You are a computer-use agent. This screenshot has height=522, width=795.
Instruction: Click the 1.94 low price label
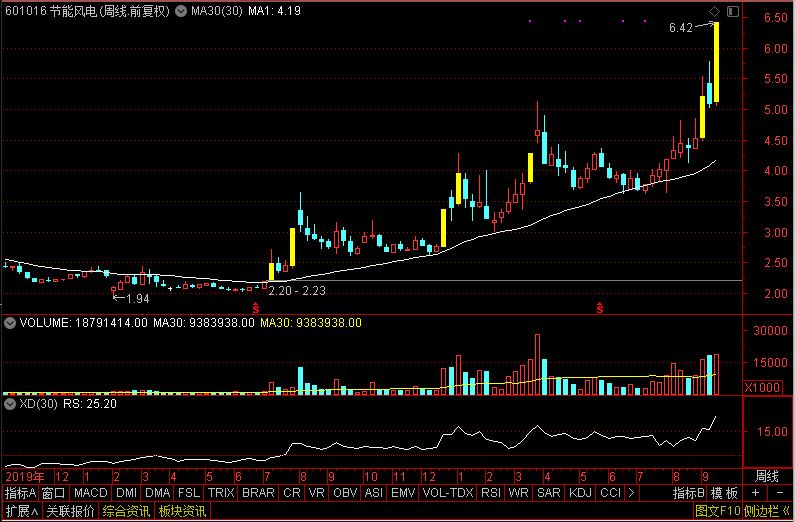pyautogui.click(x=137, y=299)
